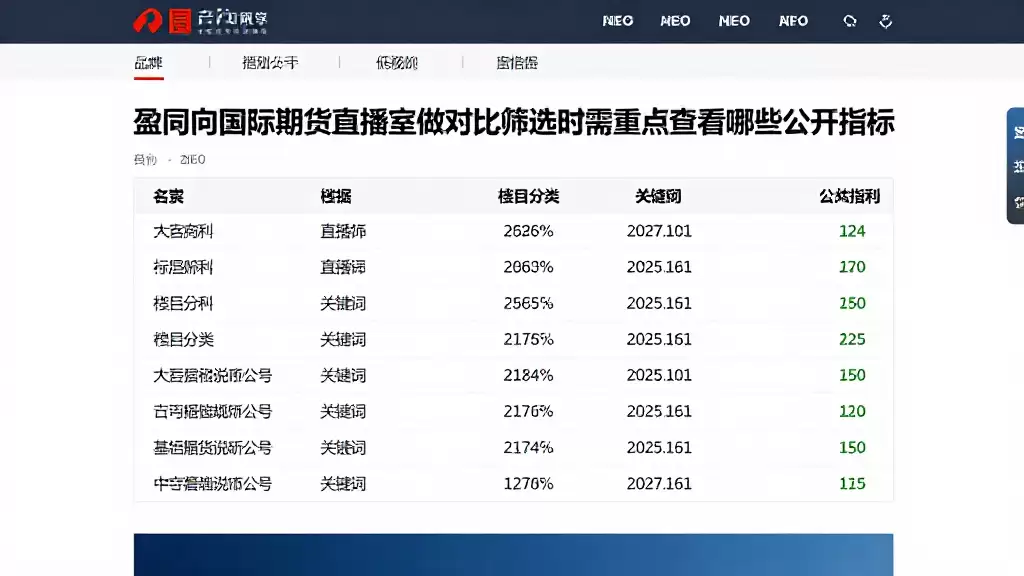Click the blue banner image below the table
The image size is (1024, 576).
click(x=513, y=554)
